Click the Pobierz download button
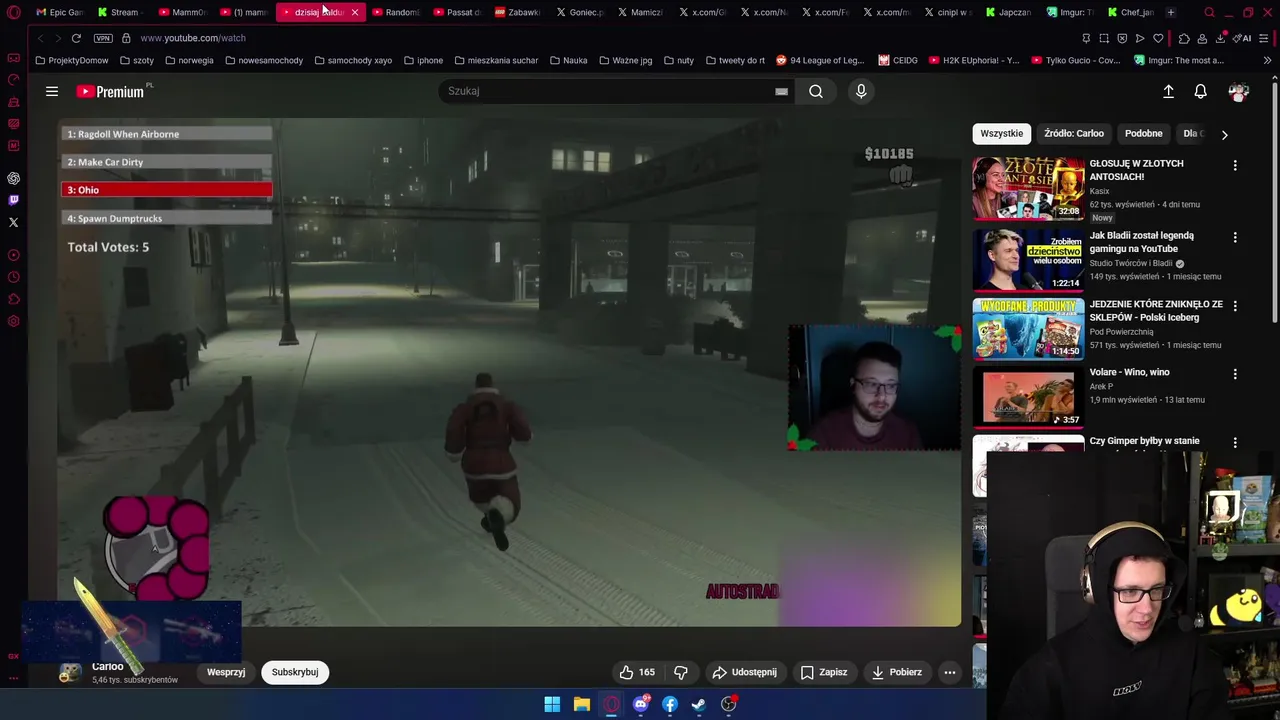The height and width of the screenshot is (720, 1280). pos(897,672)
